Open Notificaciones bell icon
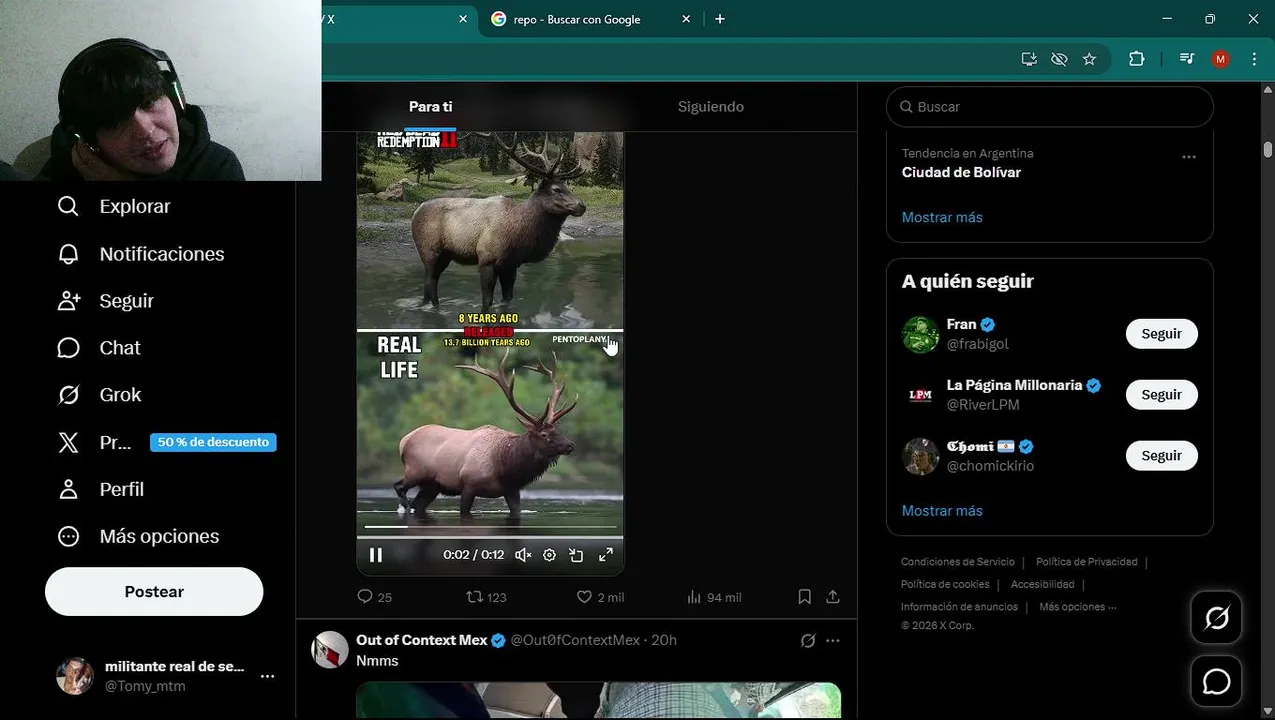 point(68,254)
